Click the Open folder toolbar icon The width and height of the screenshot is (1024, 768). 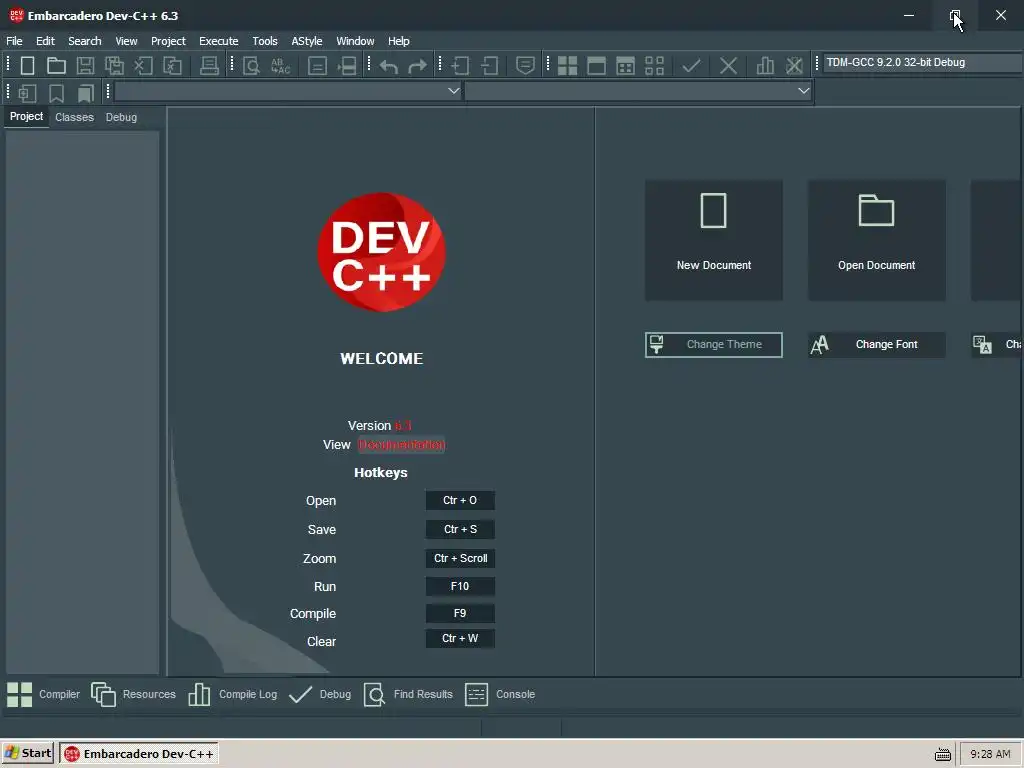click(x=56, y=65)
